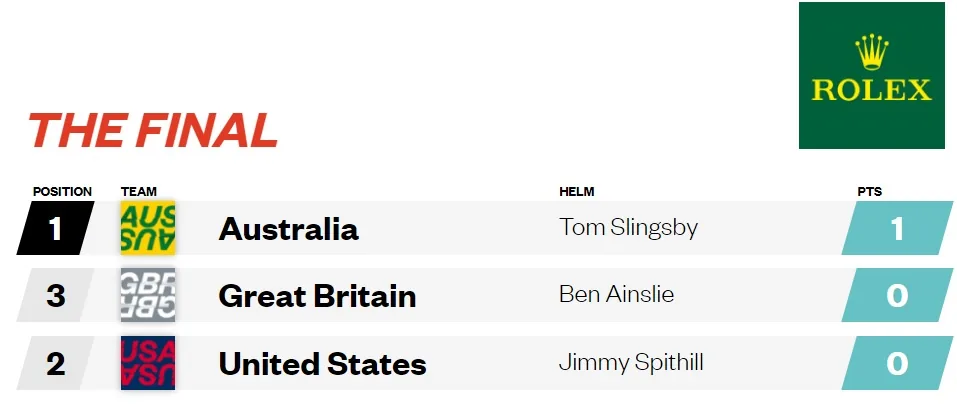Click Australia's points badge showing 1

click(897, 228)
